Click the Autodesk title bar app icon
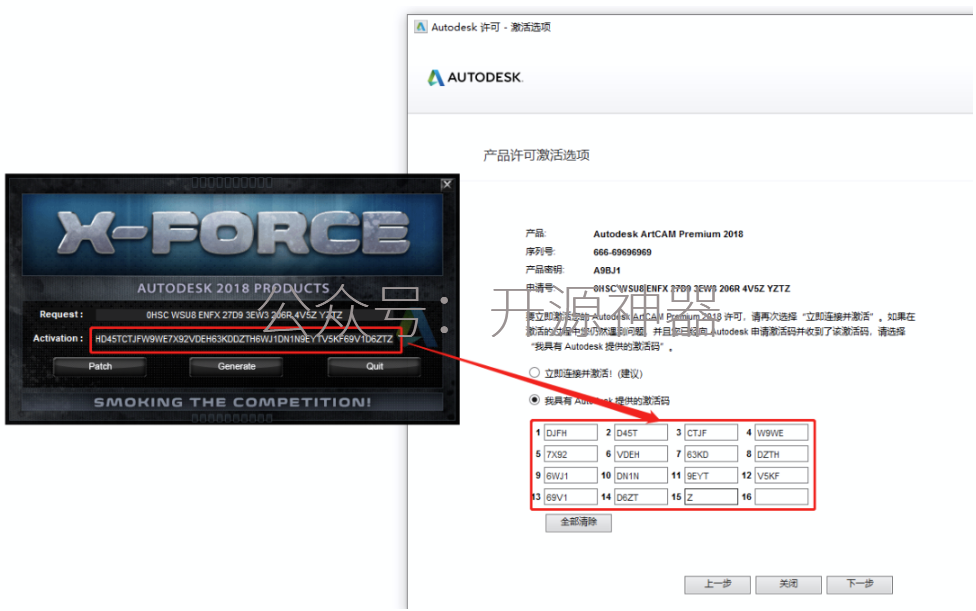The image size is (976, 611). pyautogui.click(x=421, y=27)
